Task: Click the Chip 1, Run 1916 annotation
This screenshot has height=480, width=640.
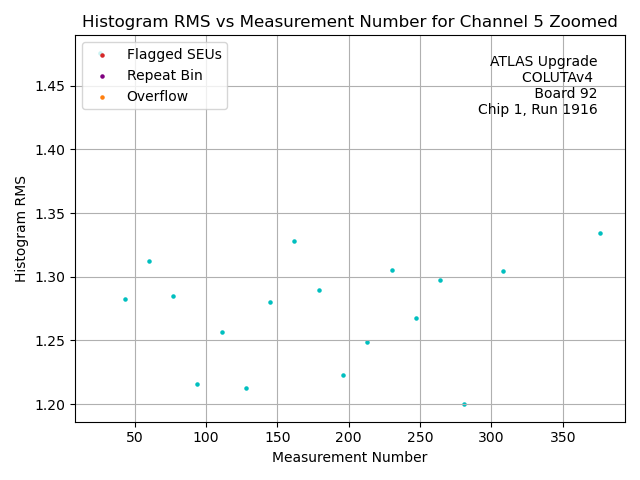Action: pos(537,110)
